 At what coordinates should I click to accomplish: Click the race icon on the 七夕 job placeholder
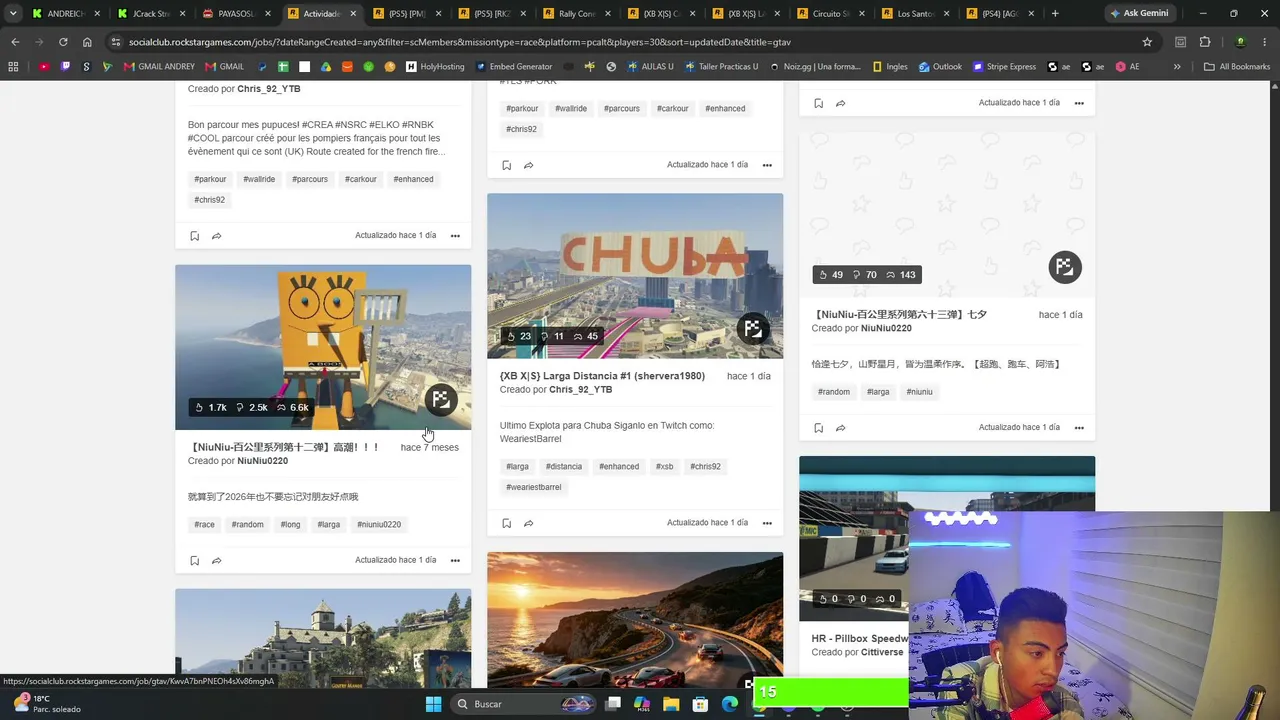(1065, 267)
